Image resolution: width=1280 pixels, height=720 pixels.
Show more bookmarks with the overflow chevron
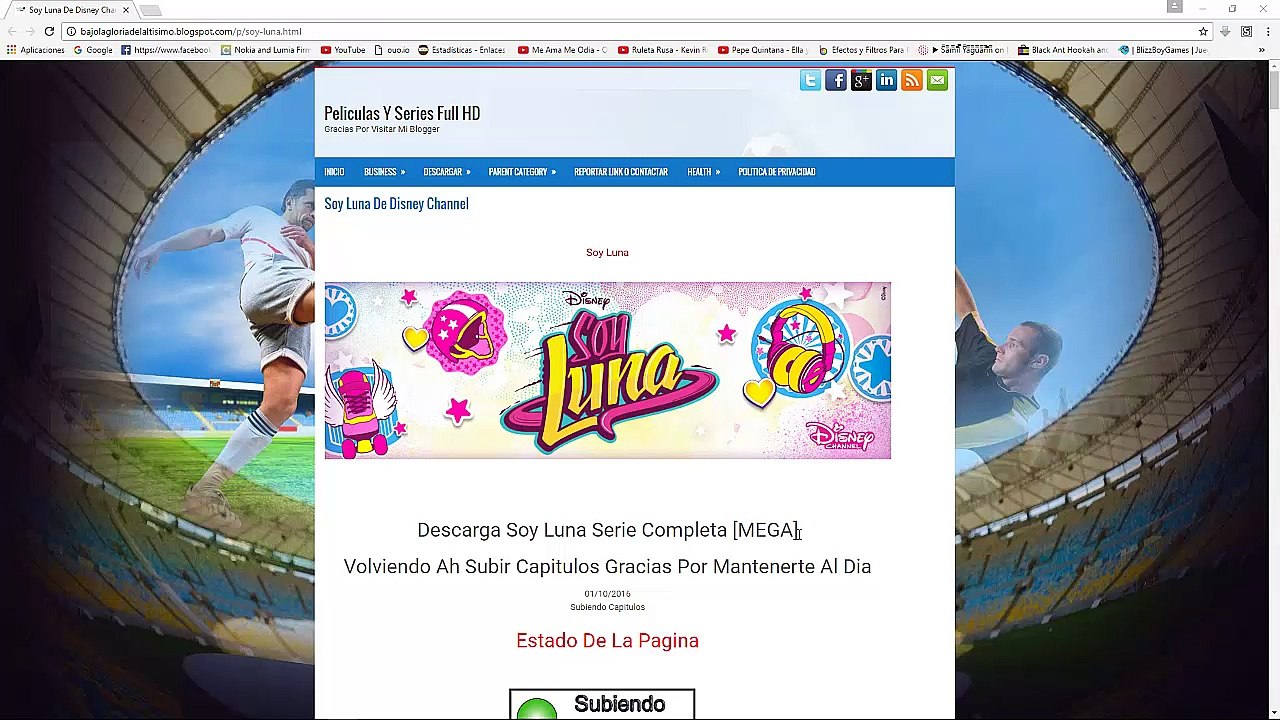click(1264, 50)
